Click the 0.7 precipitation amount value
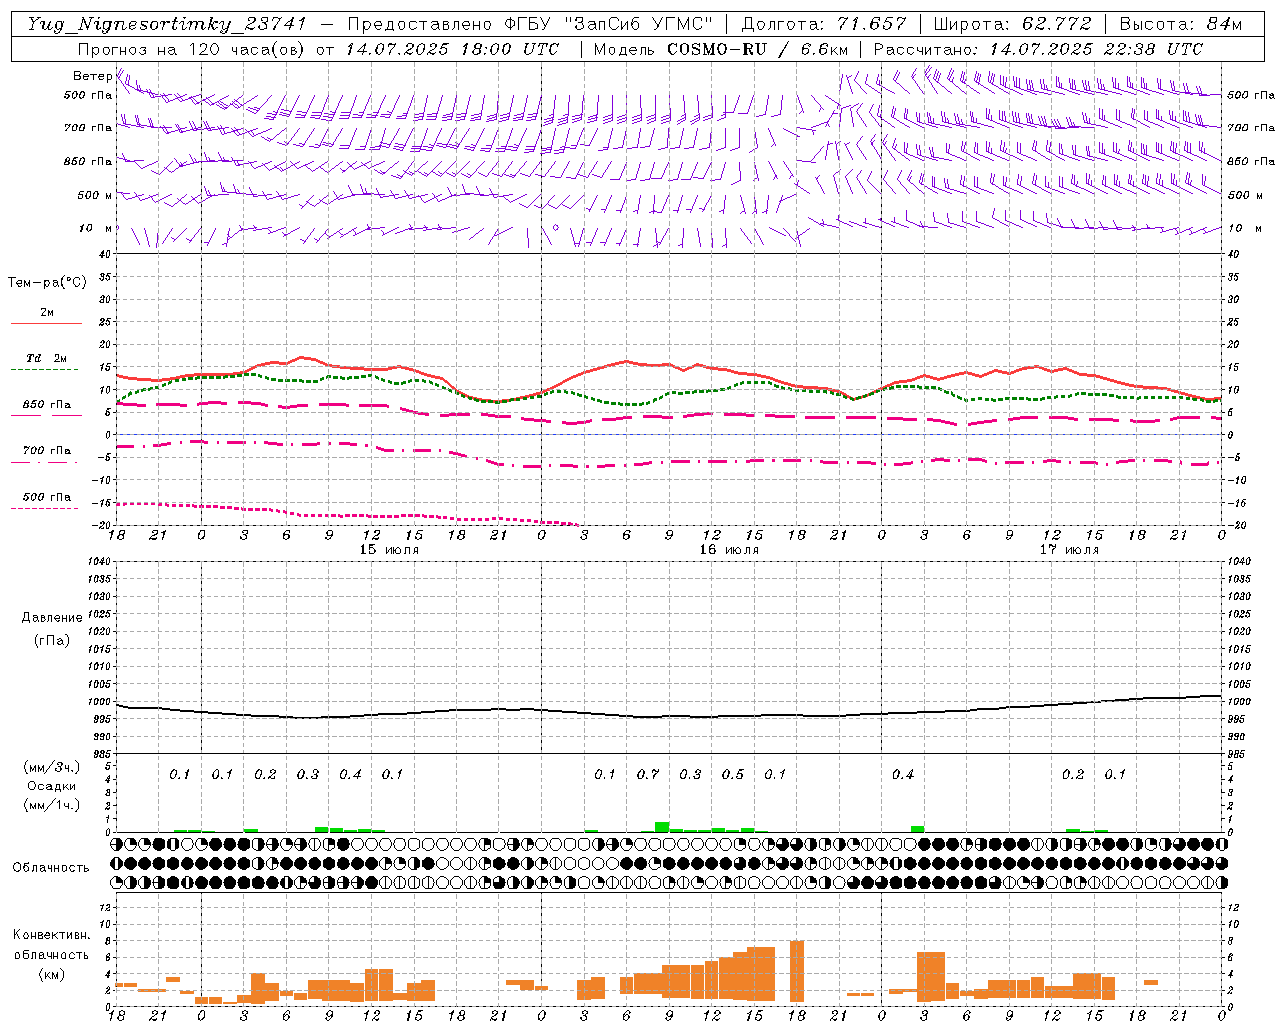The height and width of the screenshot is (1024, 1280). 648,774
